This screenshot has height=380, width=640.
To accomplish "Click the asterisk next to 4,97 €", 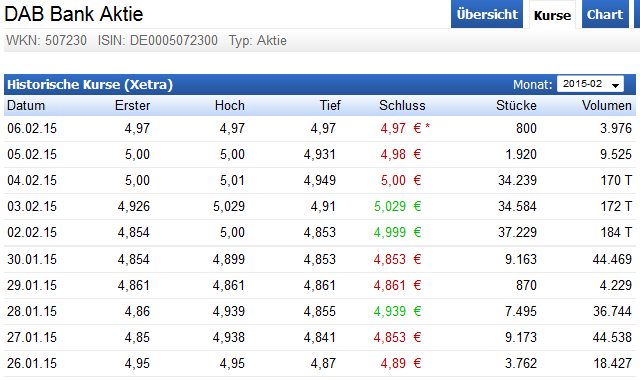I will [x=427, y=127].
